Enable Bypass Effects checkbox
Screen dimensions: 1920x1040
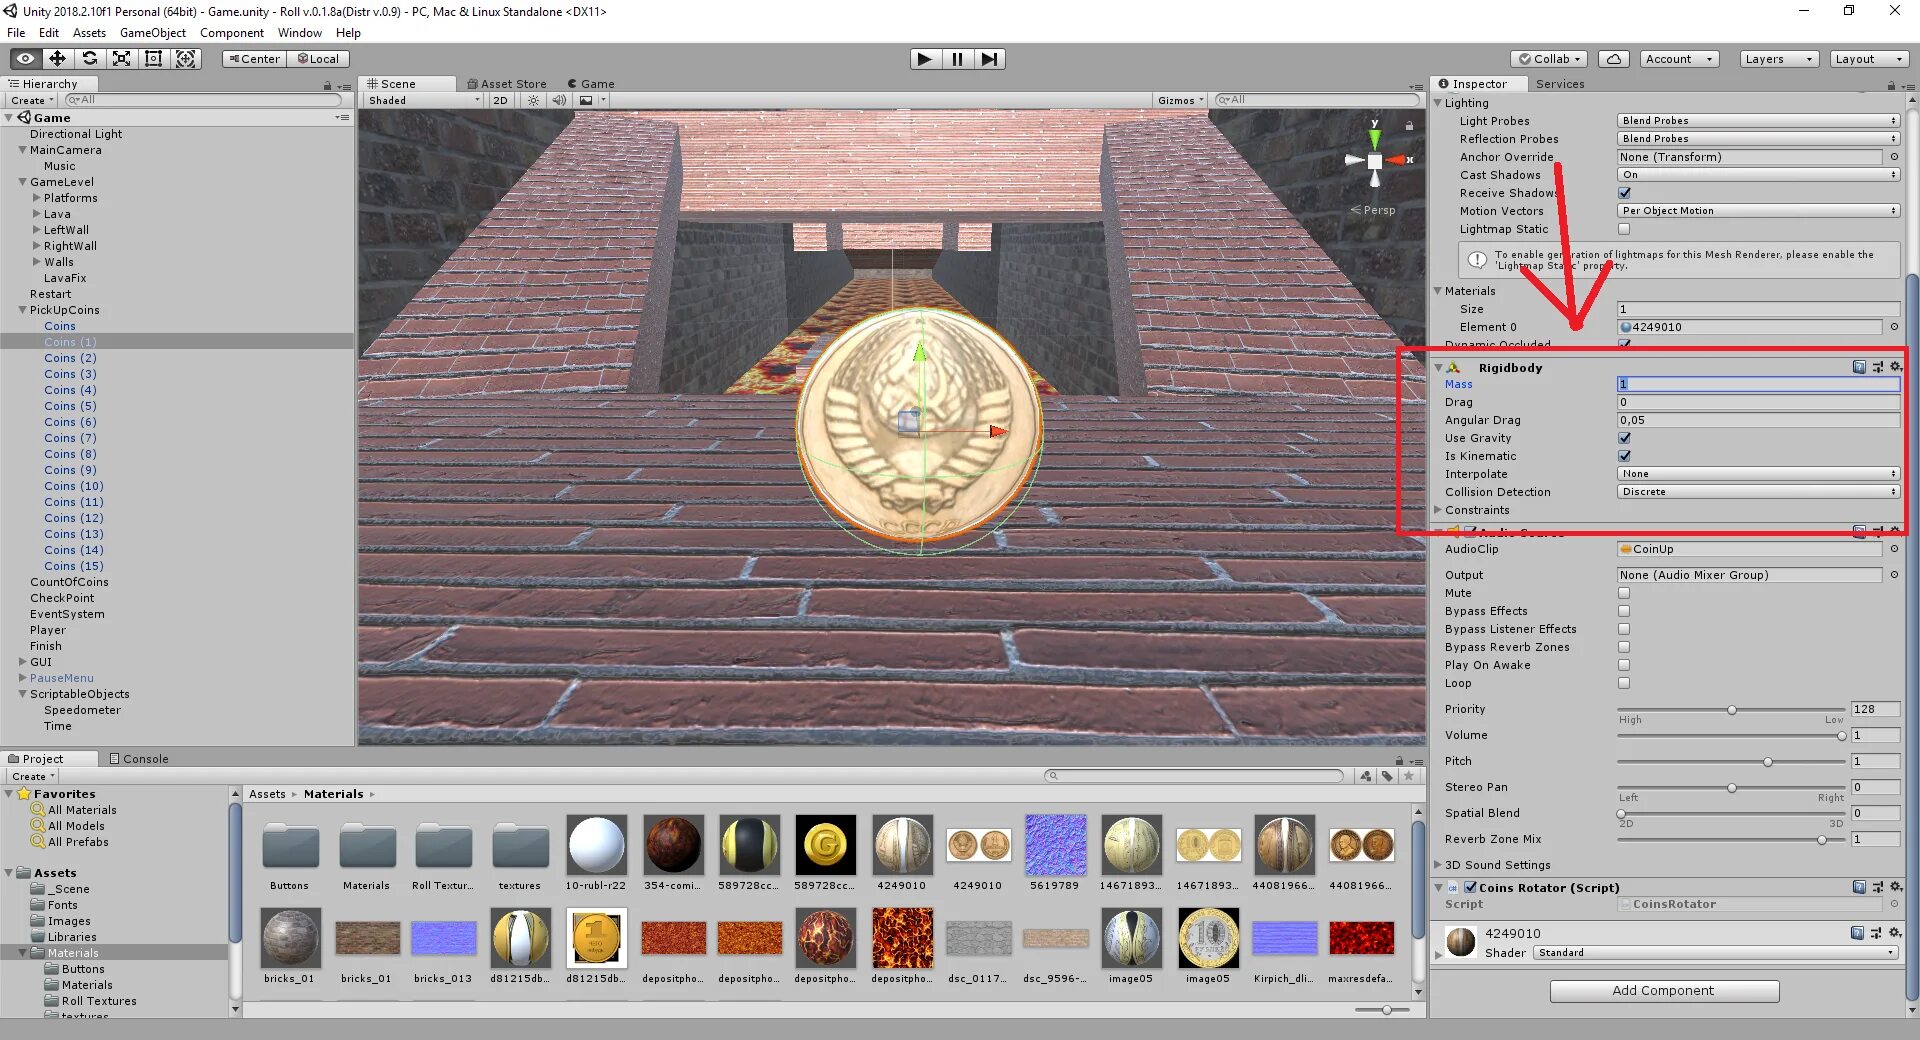point(1624,611)
